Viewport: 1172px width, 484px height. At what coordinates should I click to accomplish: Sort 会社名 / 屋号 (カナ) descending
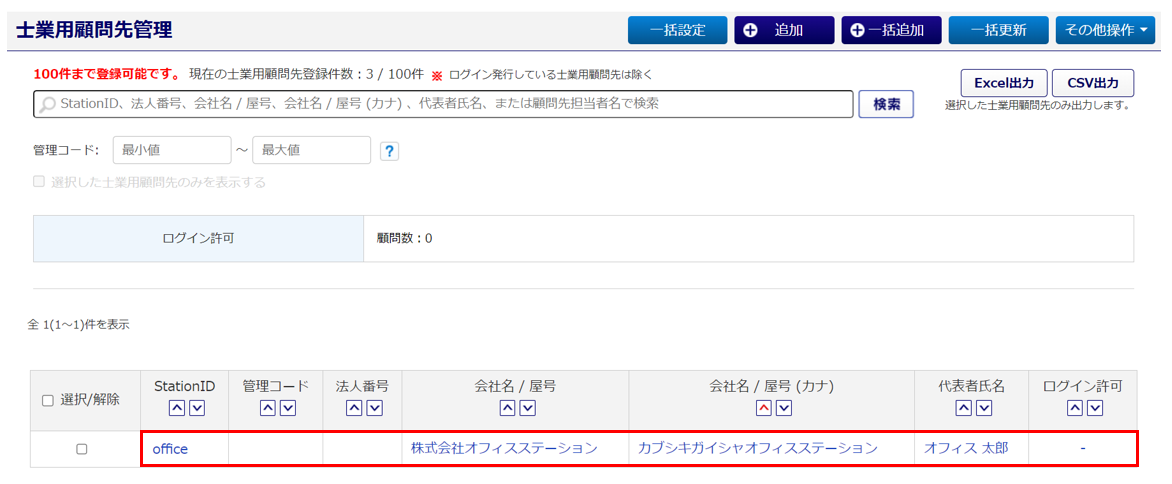click(x=783, y=408)
